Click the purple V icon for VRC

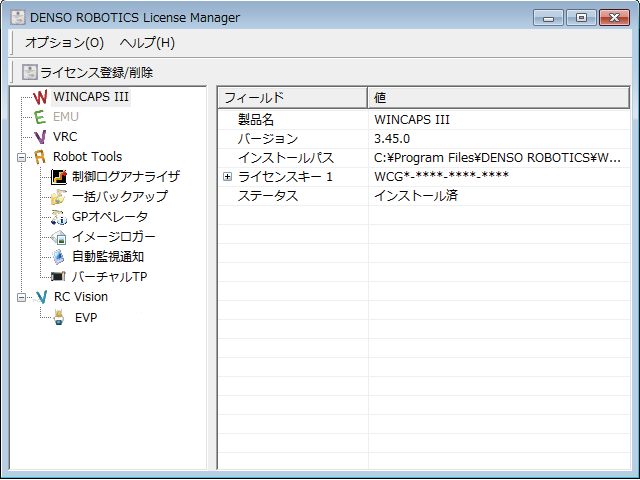[40, 137]
